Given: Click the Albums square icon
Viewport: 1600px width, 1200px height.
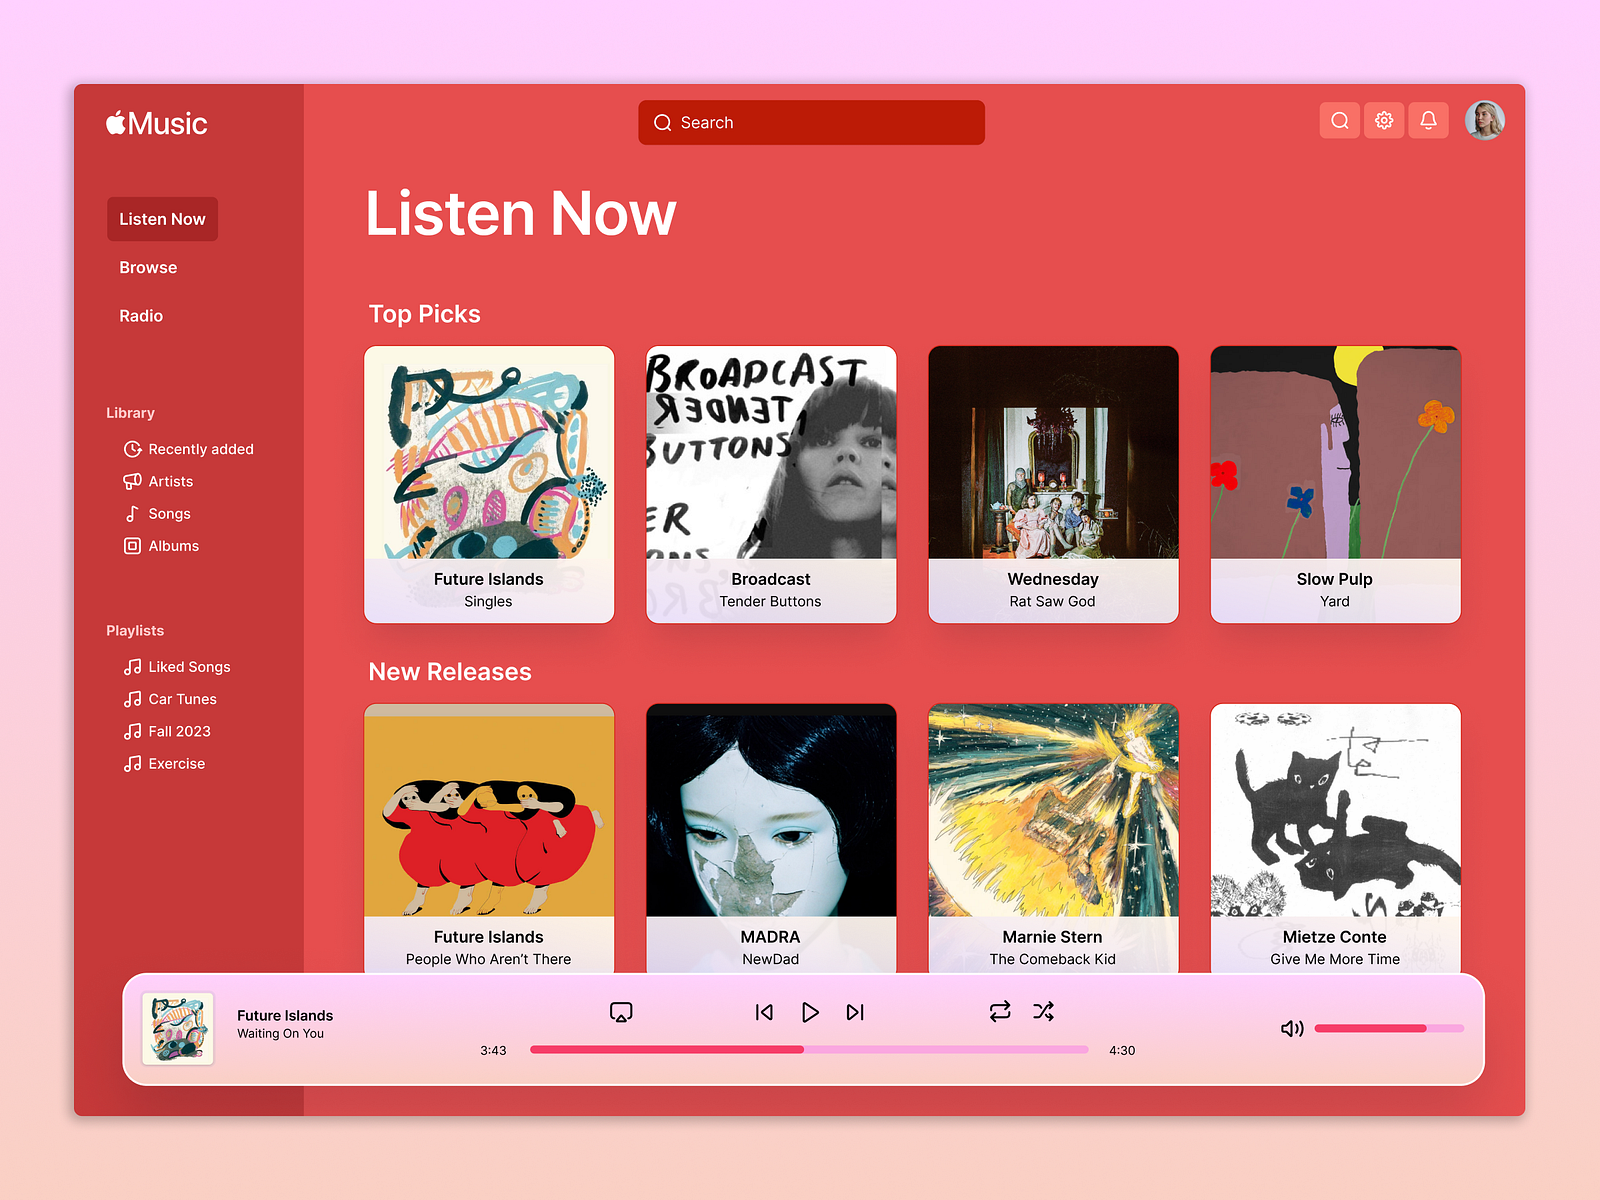Looking at the screenshot, I should click(132, 545).
